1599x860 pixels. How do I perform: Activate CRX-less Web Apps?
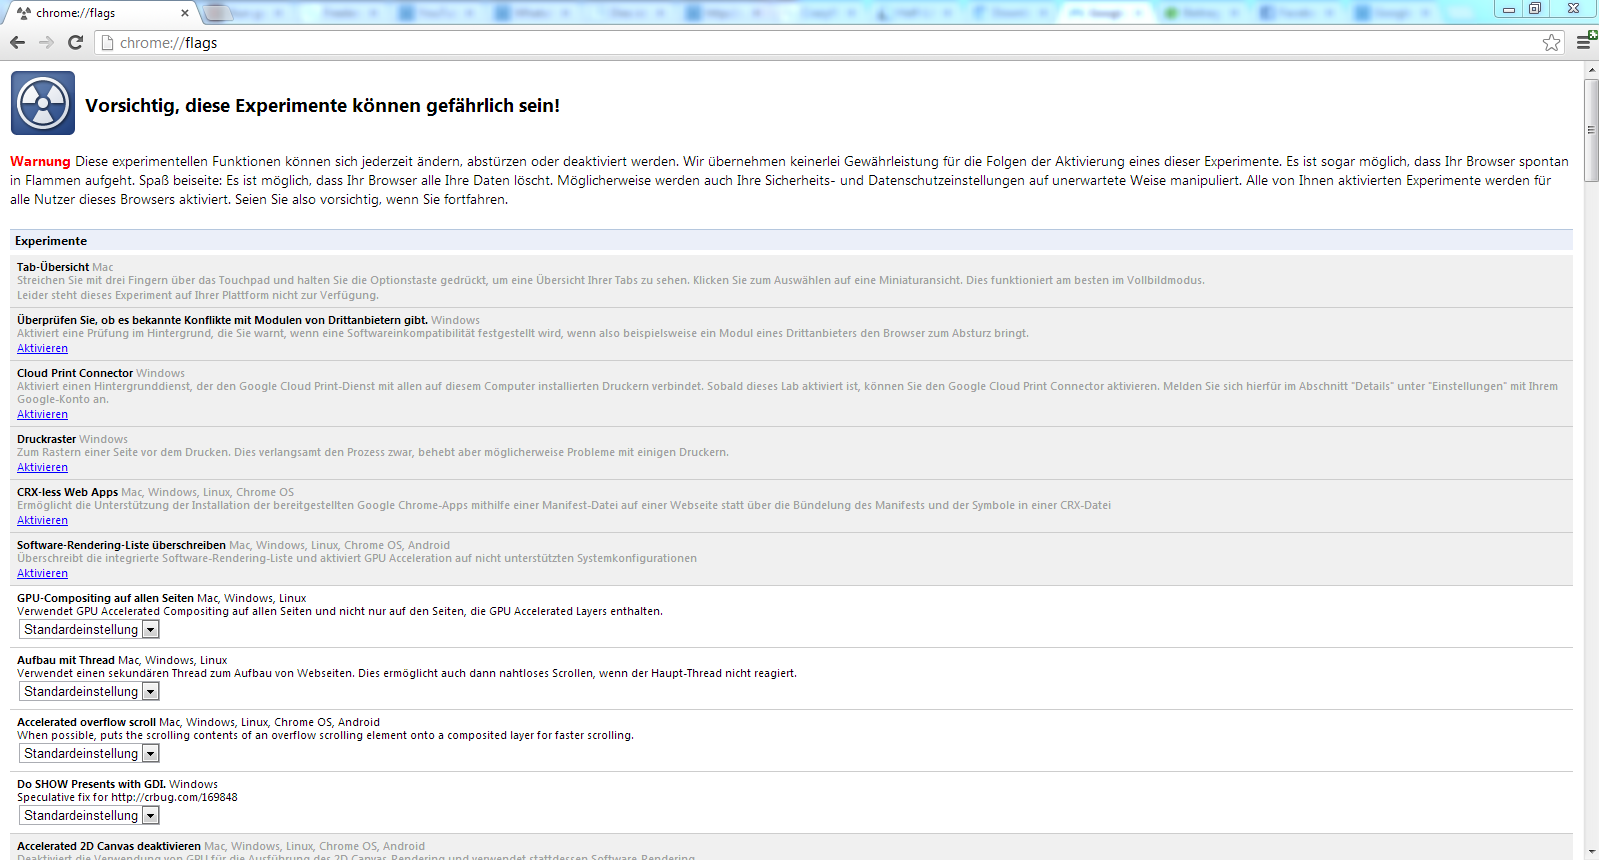point(42,520)
